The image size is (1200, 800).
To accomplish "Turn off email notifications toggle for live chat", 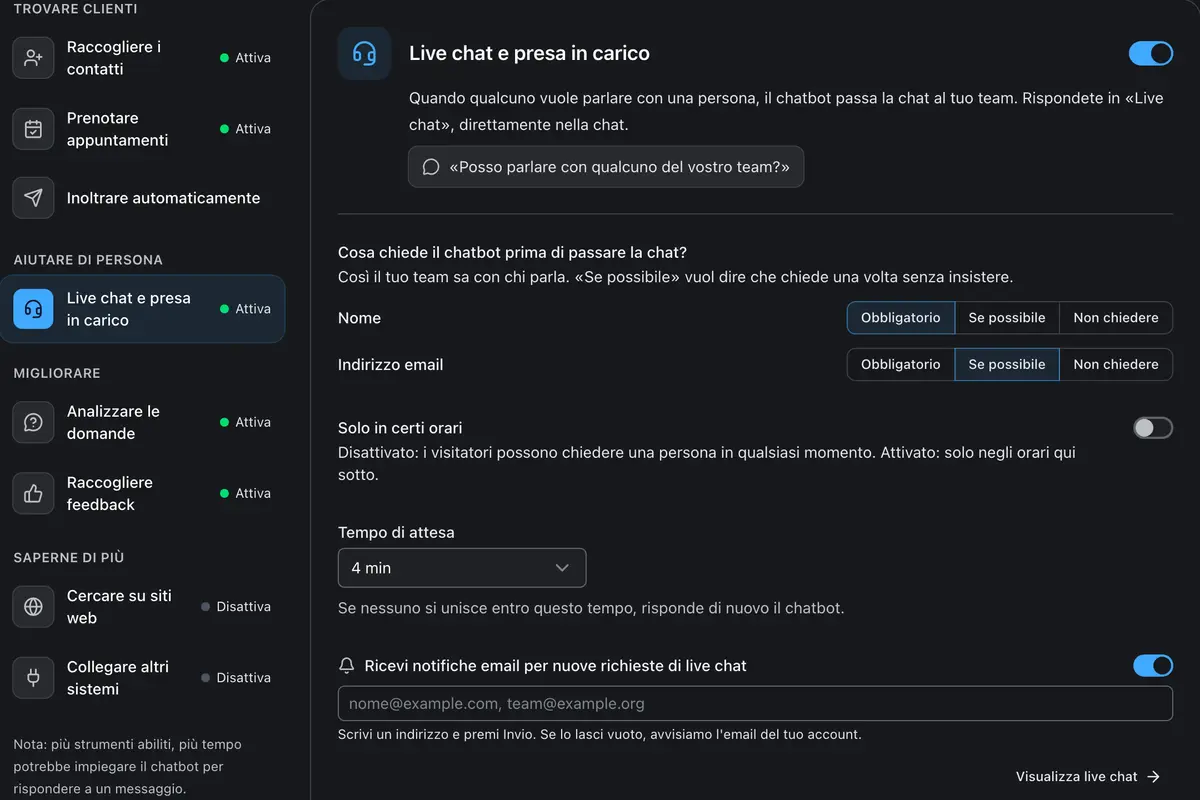I will pyautogui.click(x=1153, y=666).
